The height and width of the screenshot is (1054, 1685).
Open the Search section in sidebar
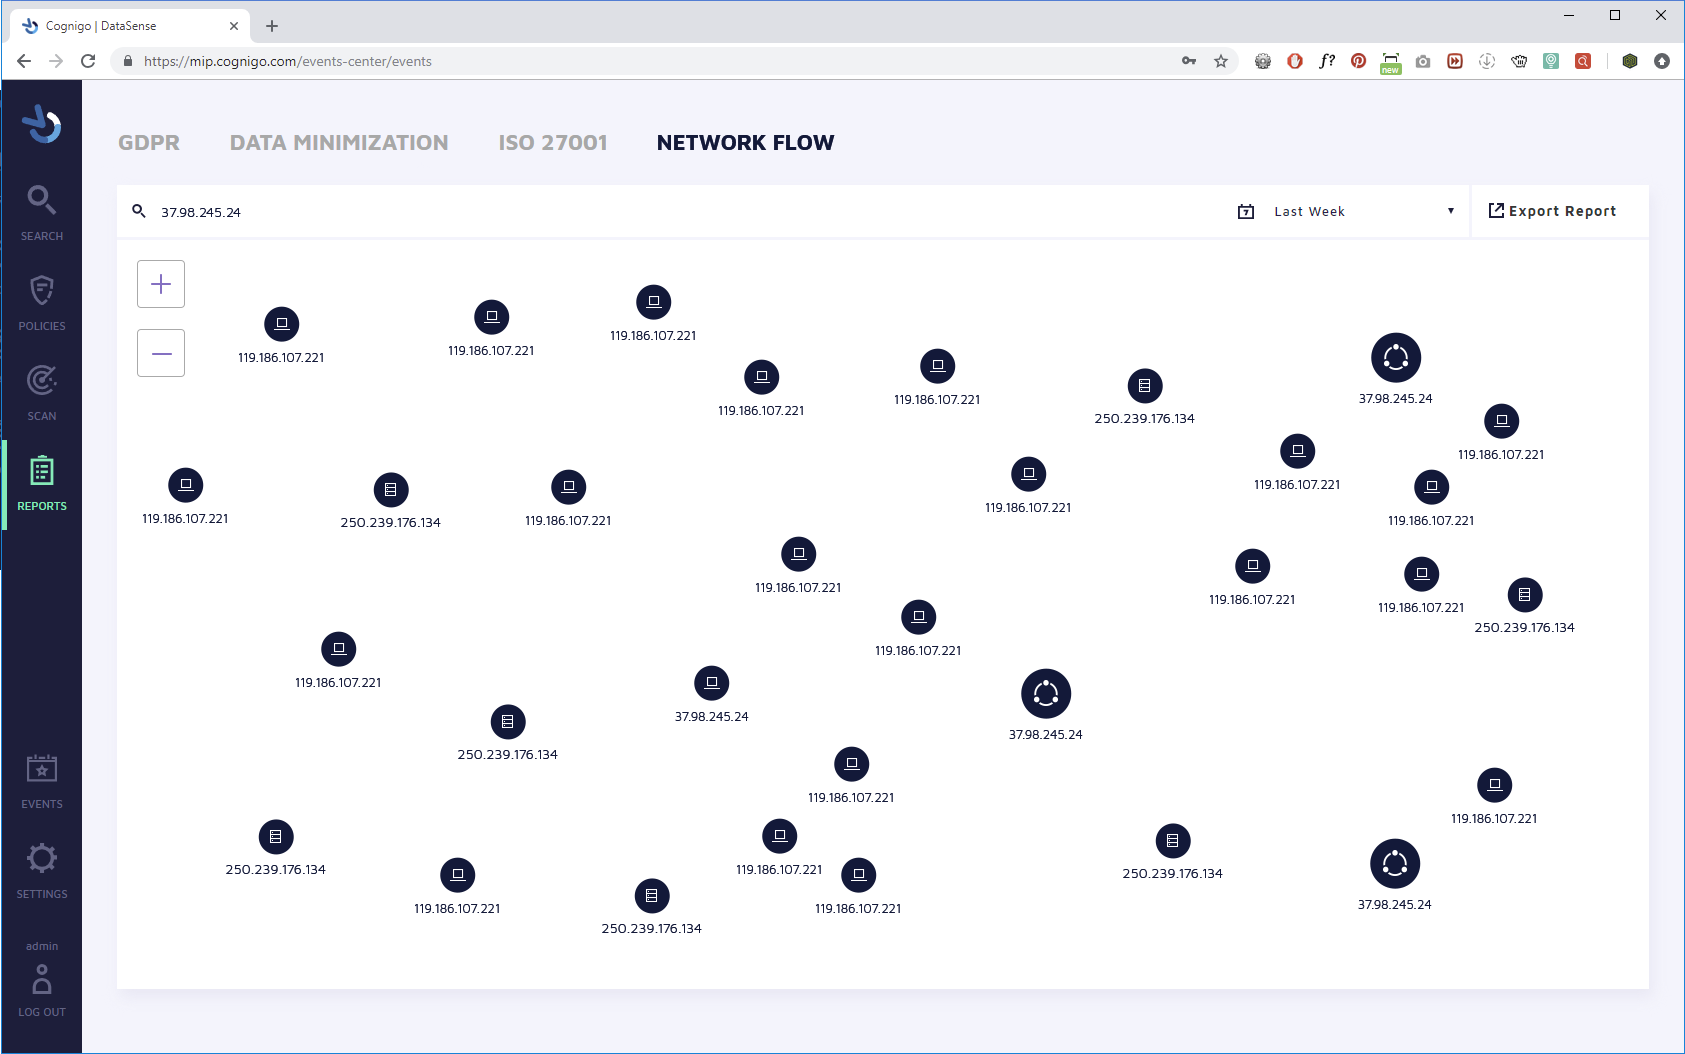[x=41, y=213]
